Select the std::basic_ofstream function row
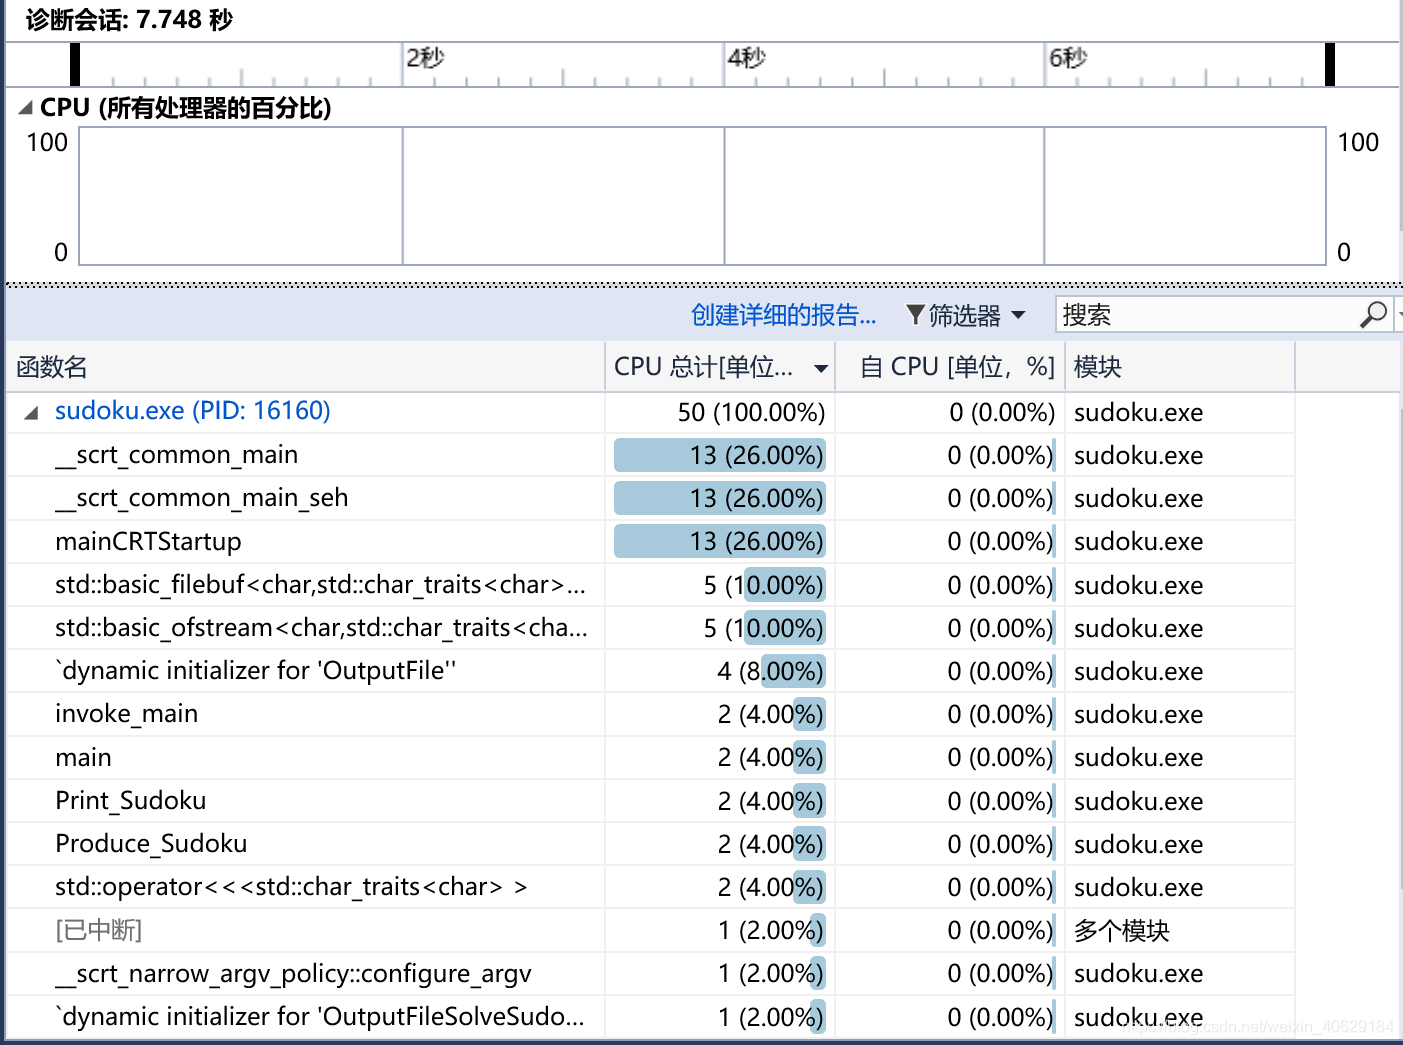The height and width of the screenshot is (1045, 1403). pyautogui.click(x=650, y=628)
